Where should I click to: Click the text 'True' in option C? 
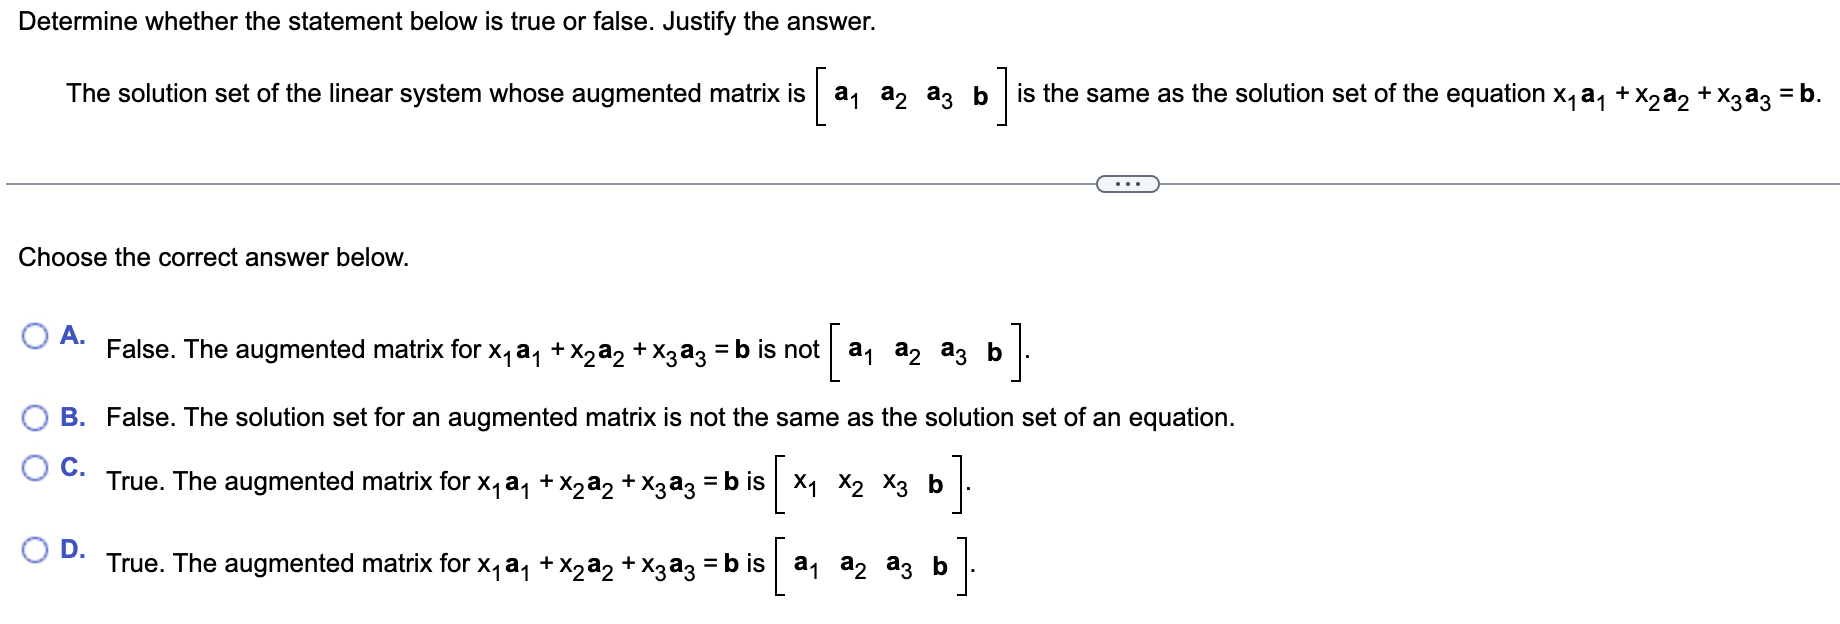[130, 482]
